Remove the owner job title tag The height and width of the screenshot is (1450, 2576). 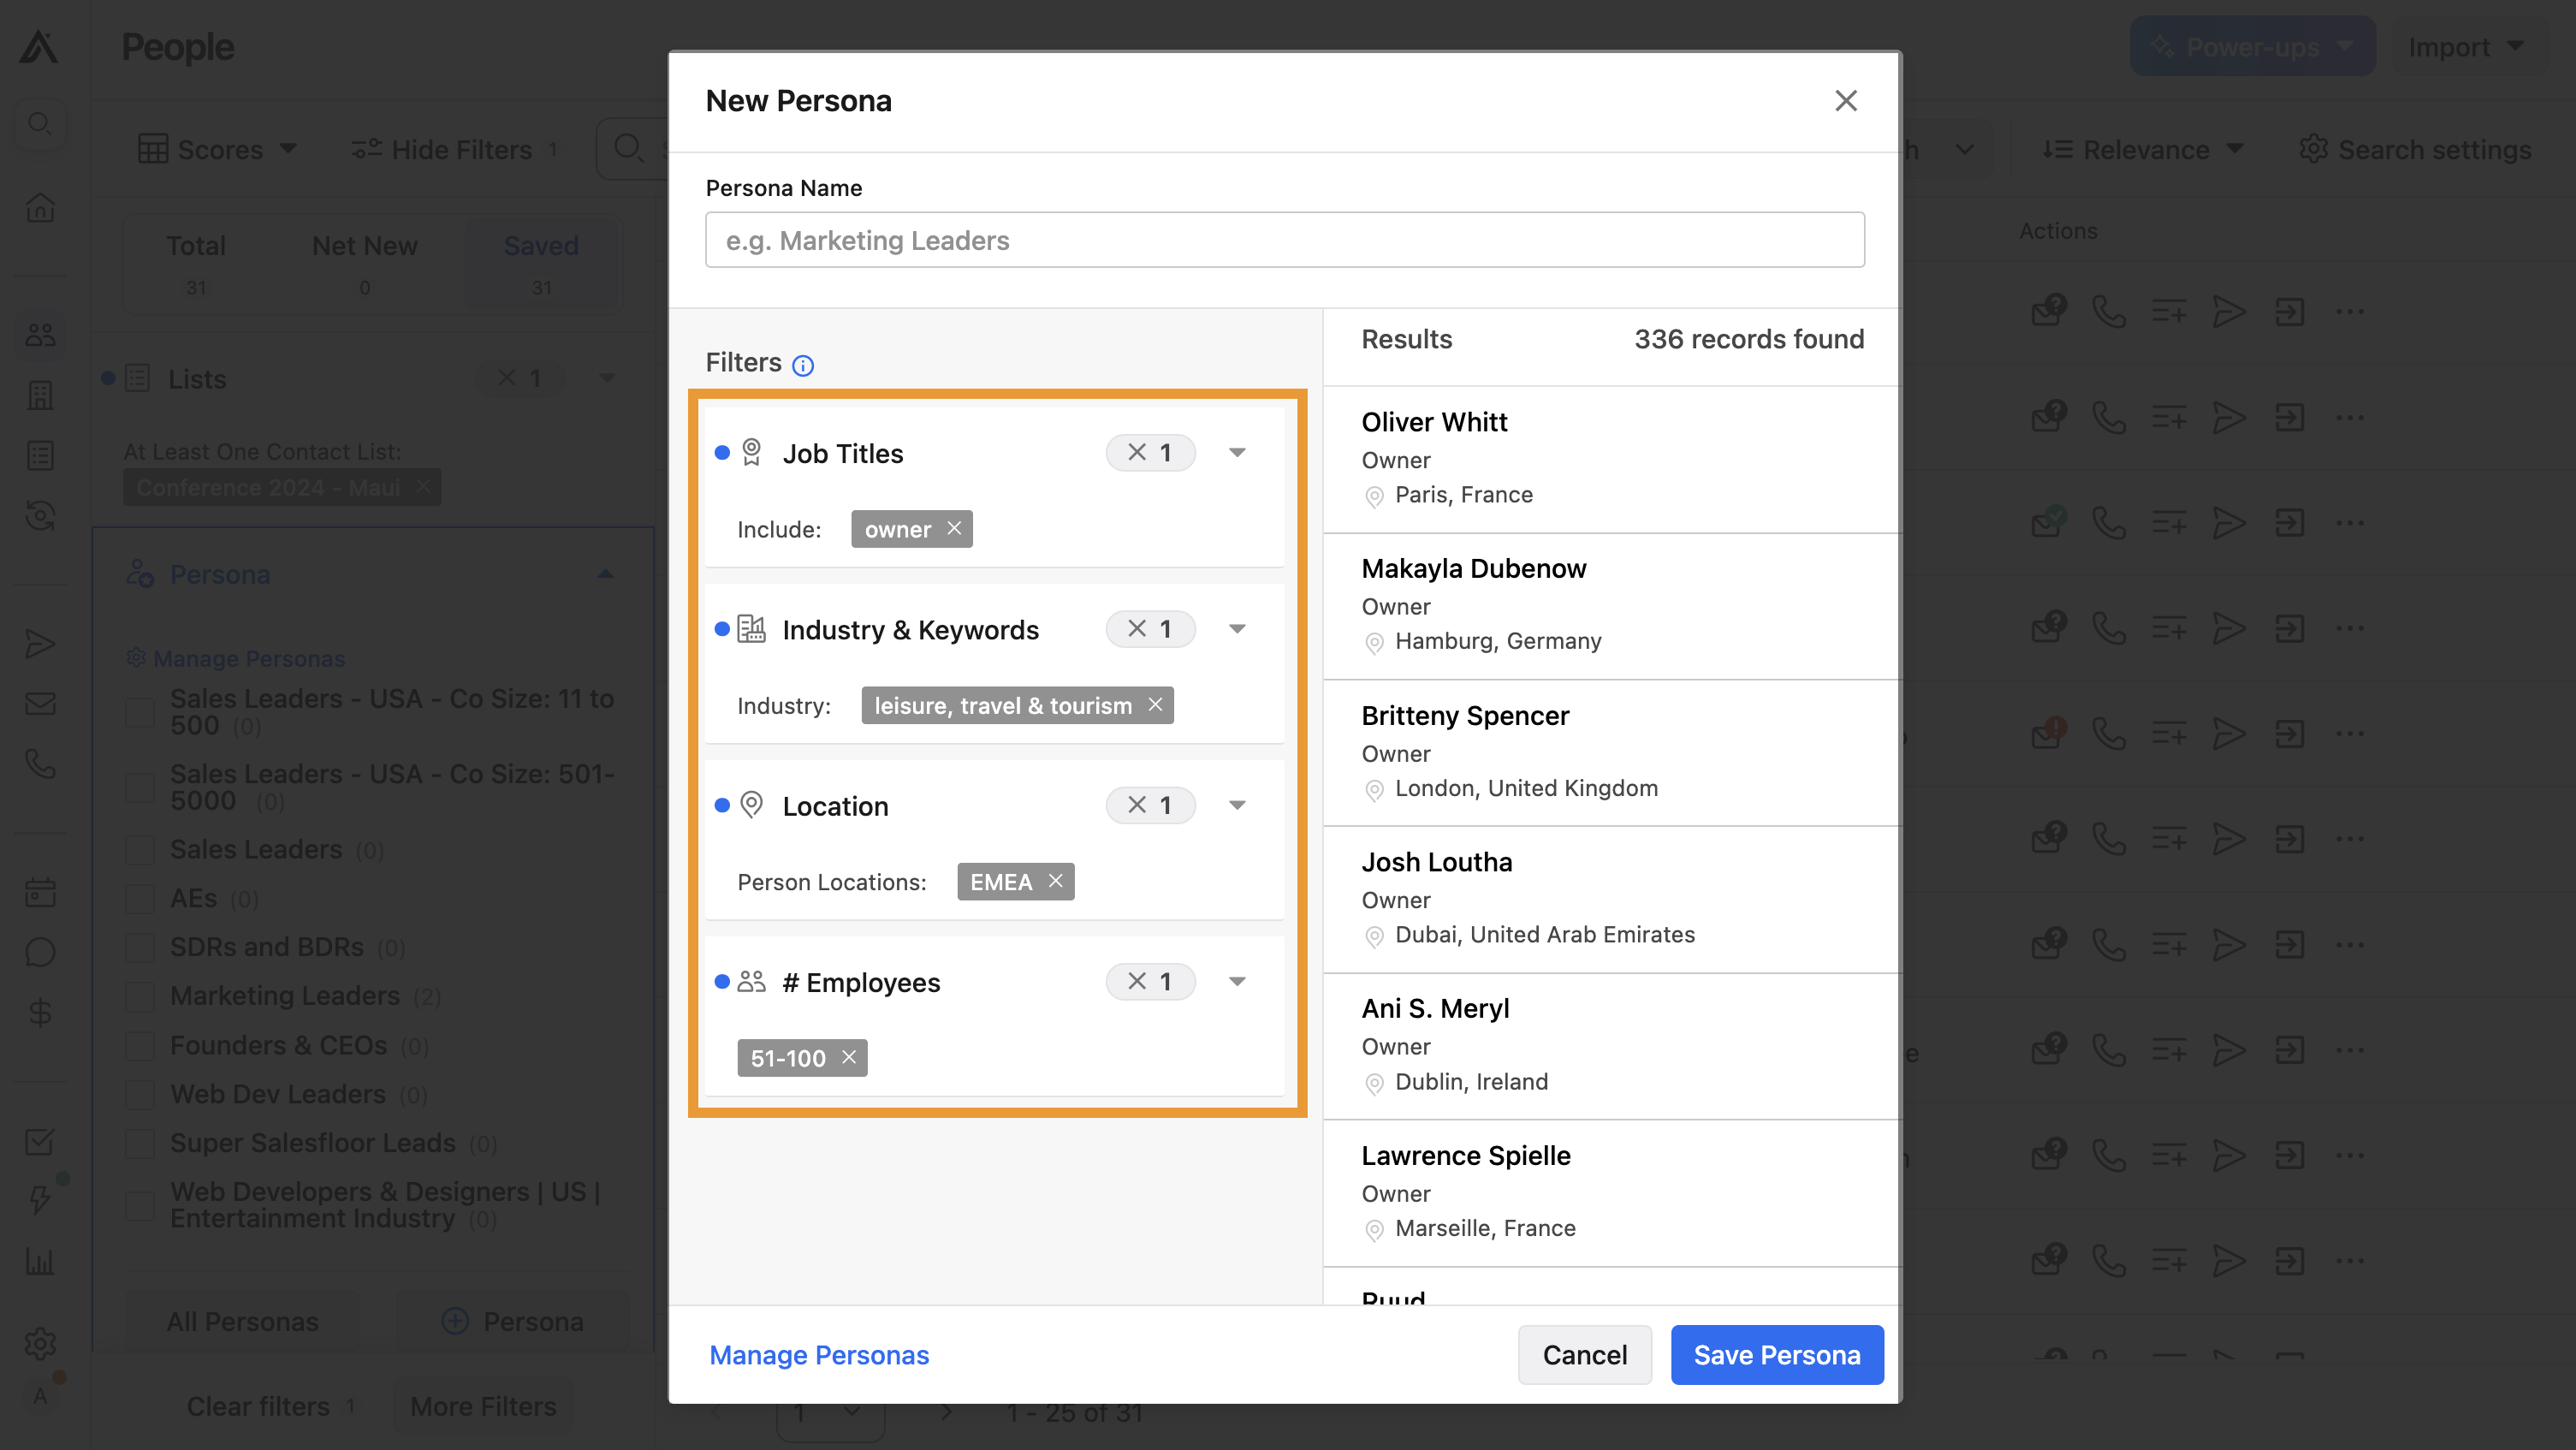[x=954, y=529]
